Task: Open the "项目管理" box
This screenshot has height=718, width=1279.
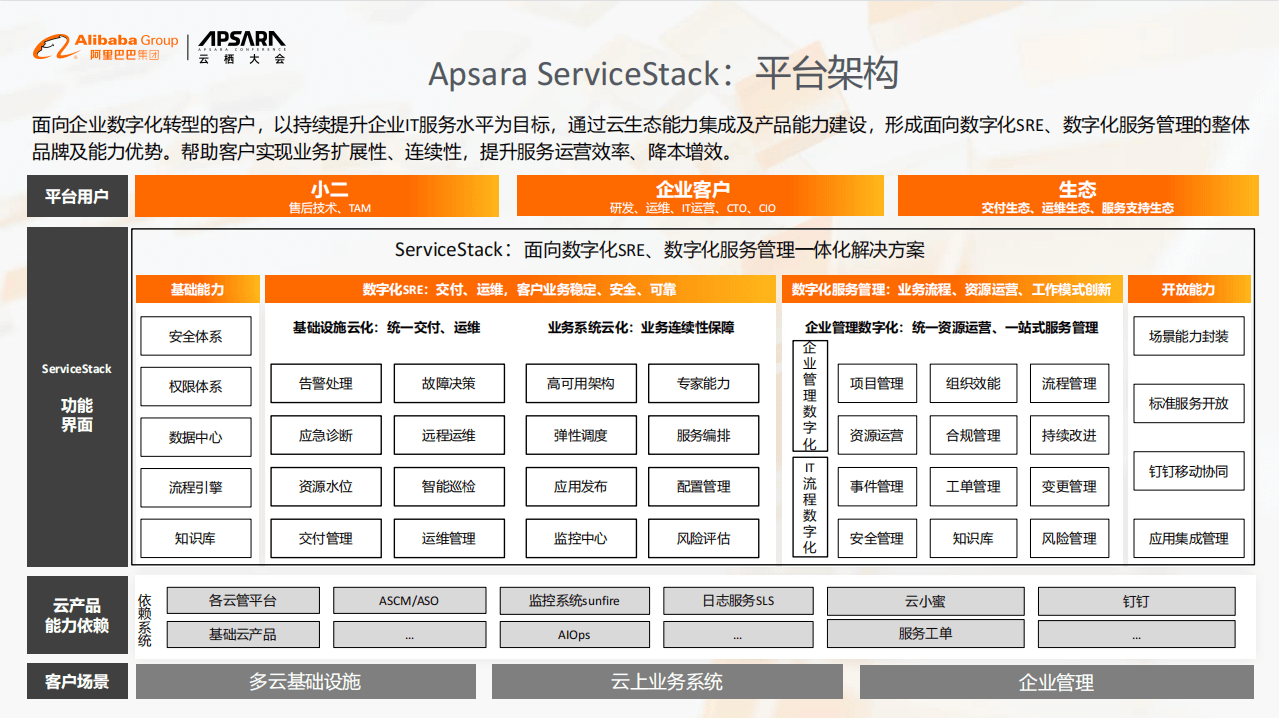Action: click(877, 383)
